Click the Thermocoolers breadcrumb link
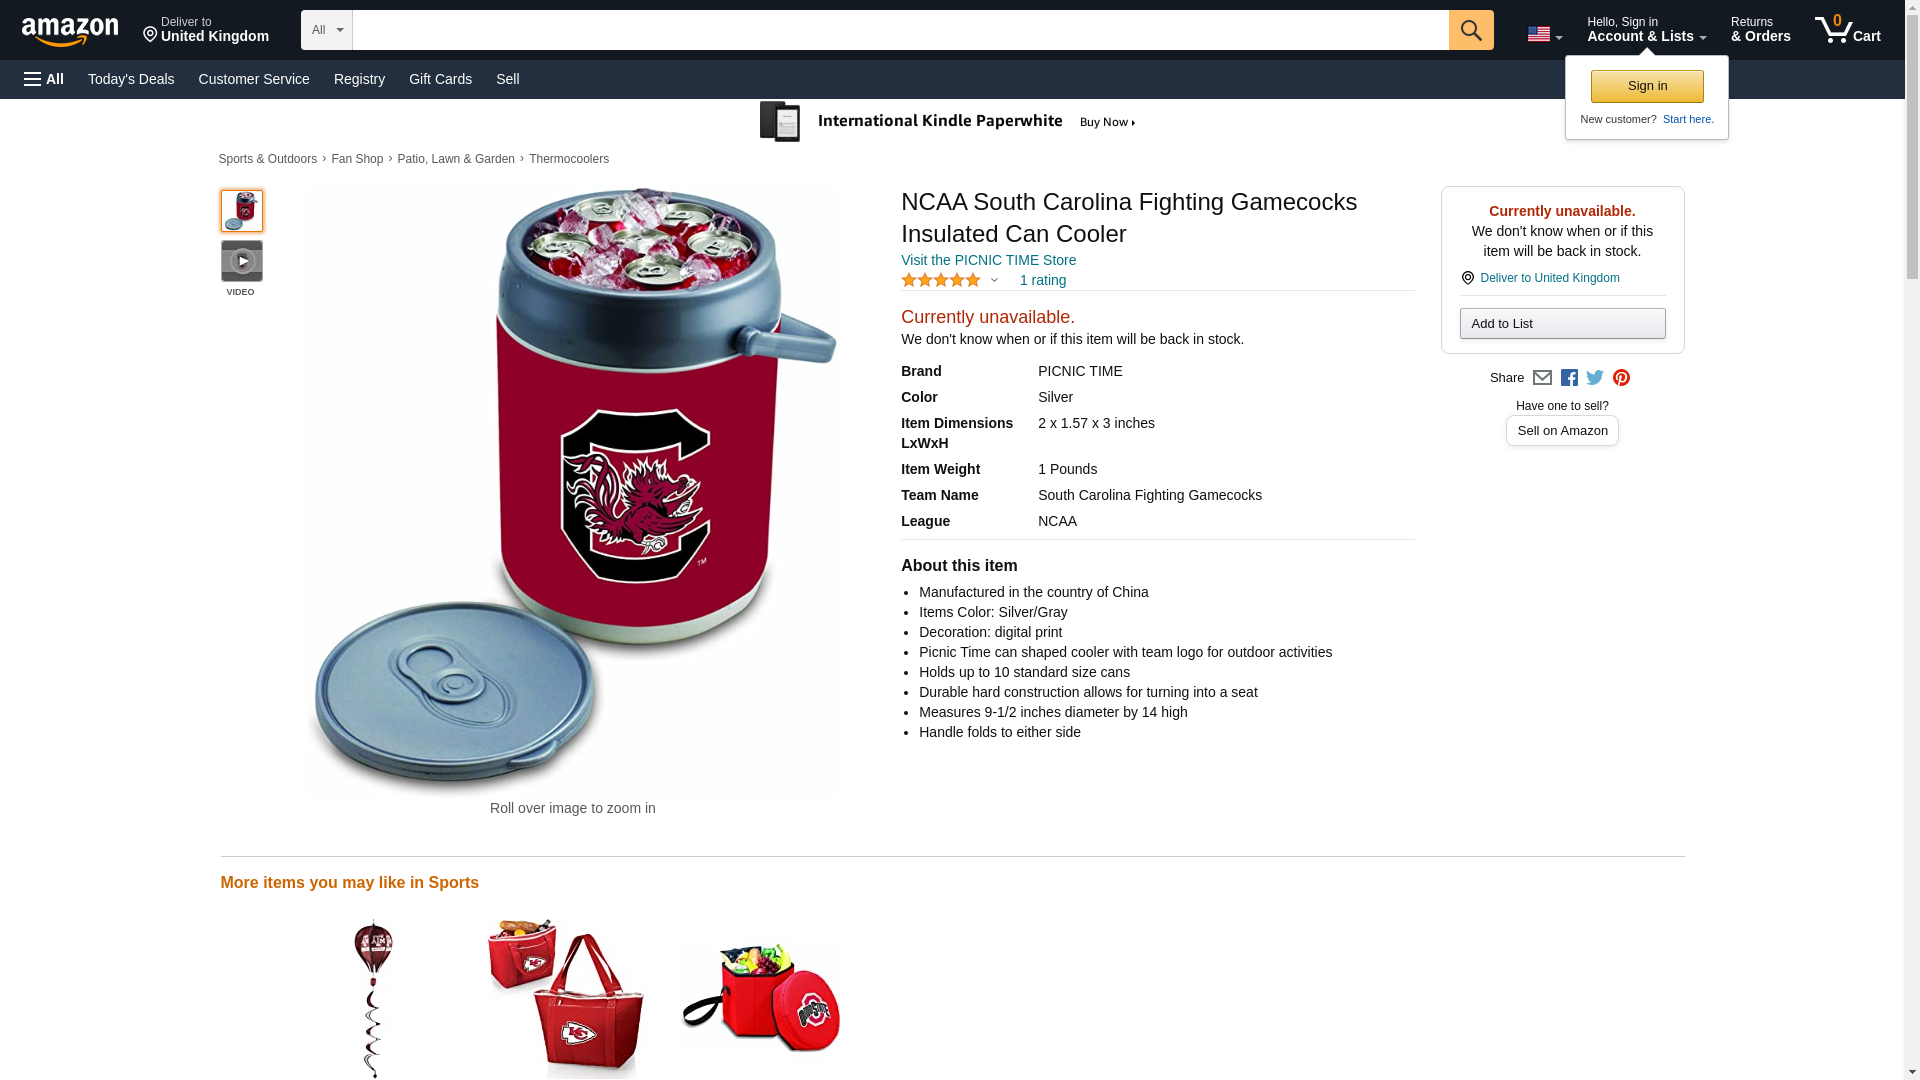Viewport: 1920px width, 1080px height. [568, 159]
